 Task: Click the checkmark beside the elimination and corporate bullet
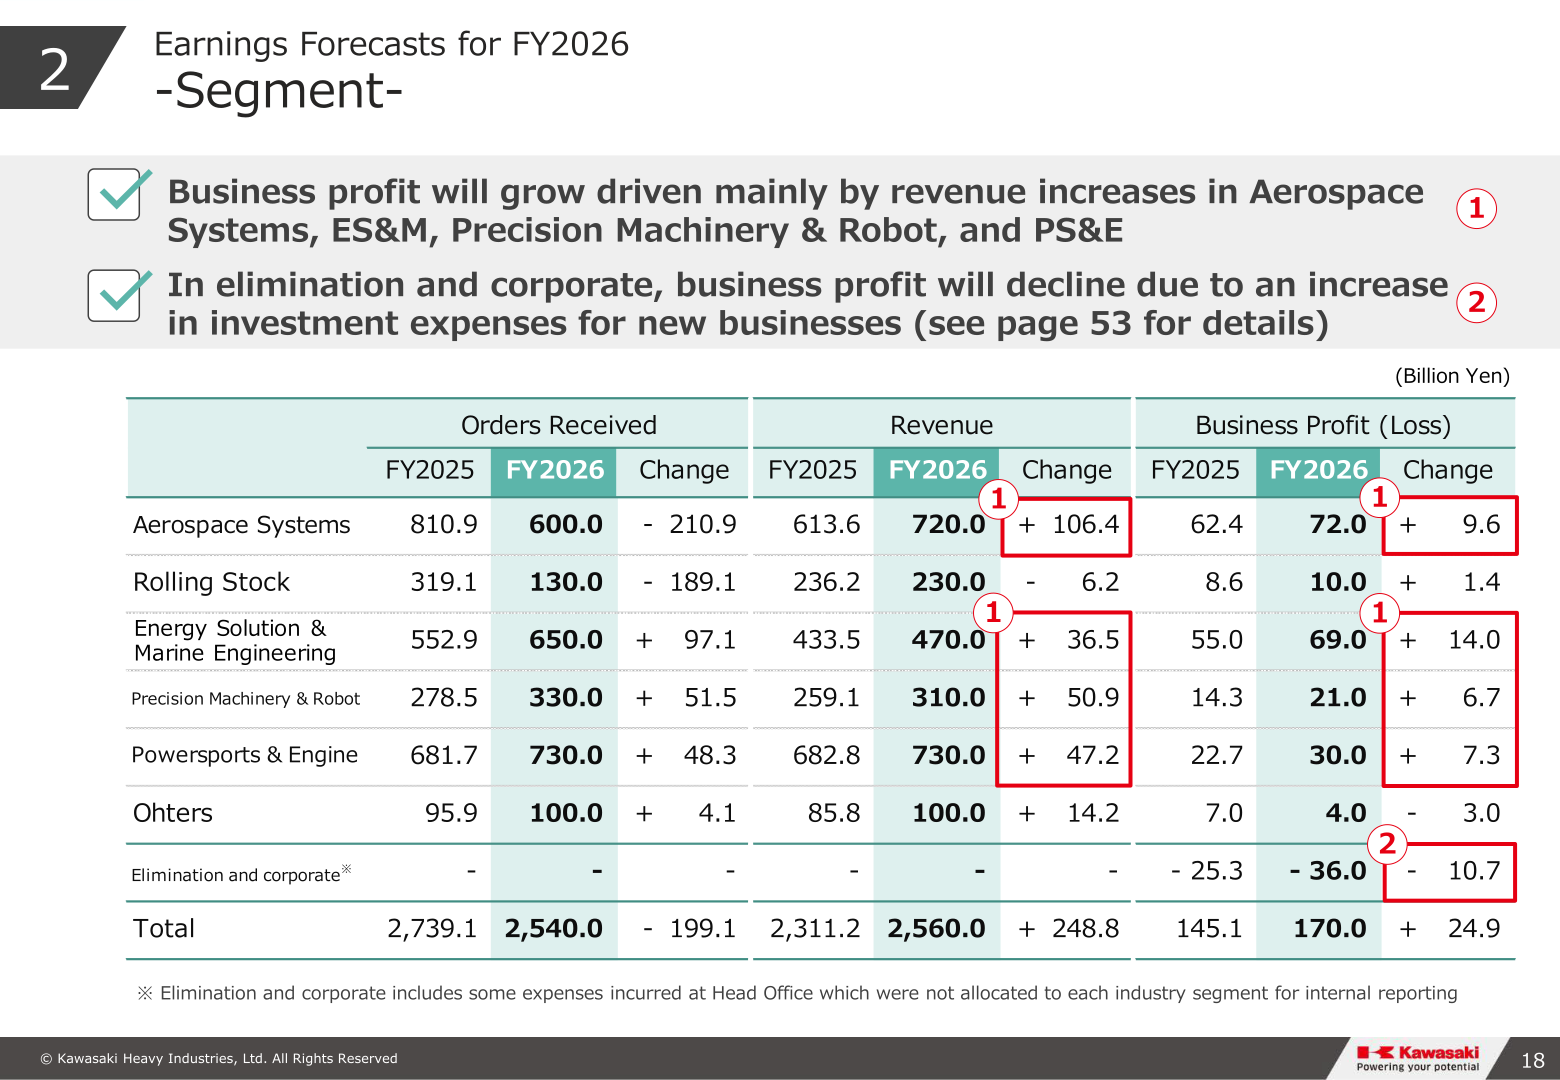click(119, 294)
